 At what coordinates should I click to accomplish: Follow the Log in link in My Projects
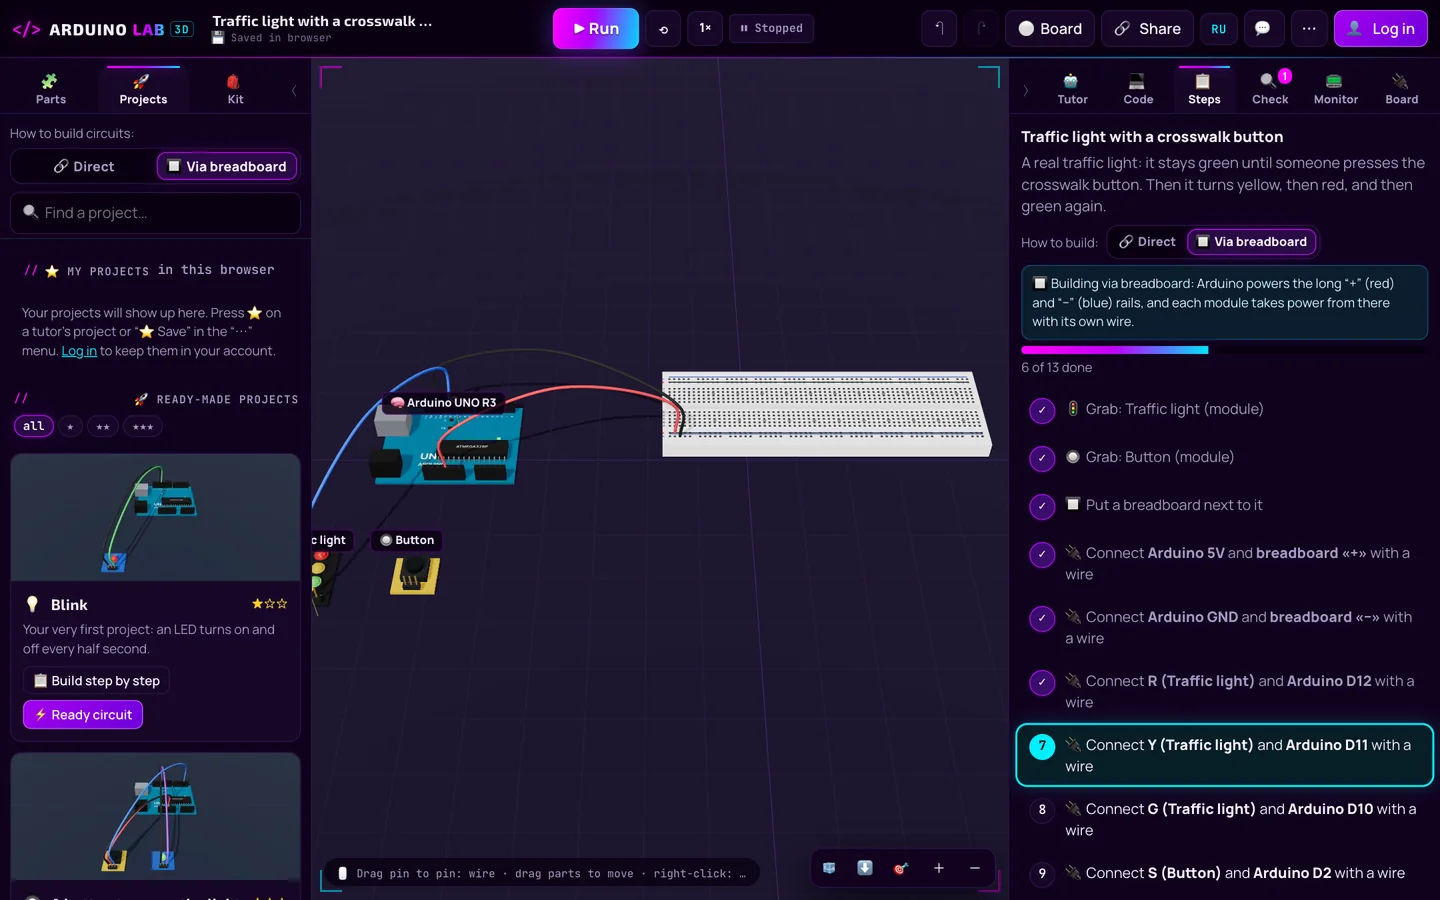click(x=79, y=351)
